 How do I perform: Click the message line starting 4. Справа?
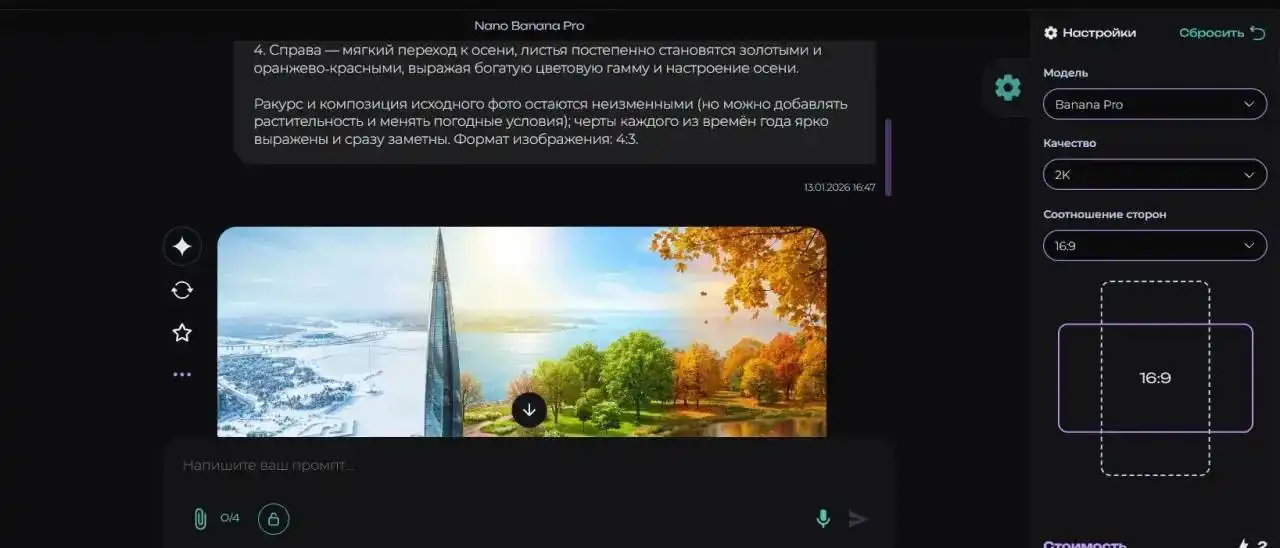[x=540, y=59]
